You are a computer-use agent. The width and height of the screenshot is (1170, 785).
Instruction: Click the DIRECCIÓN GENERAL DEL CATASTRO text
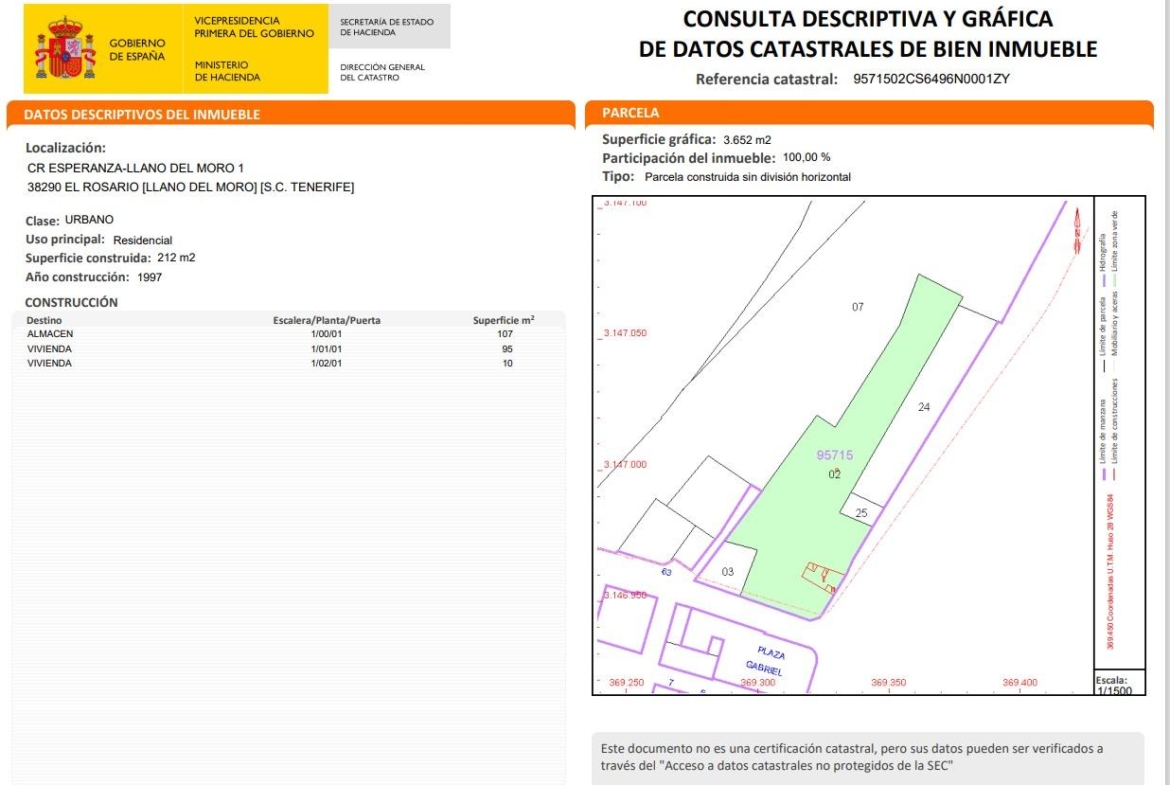tap(382, 72)
